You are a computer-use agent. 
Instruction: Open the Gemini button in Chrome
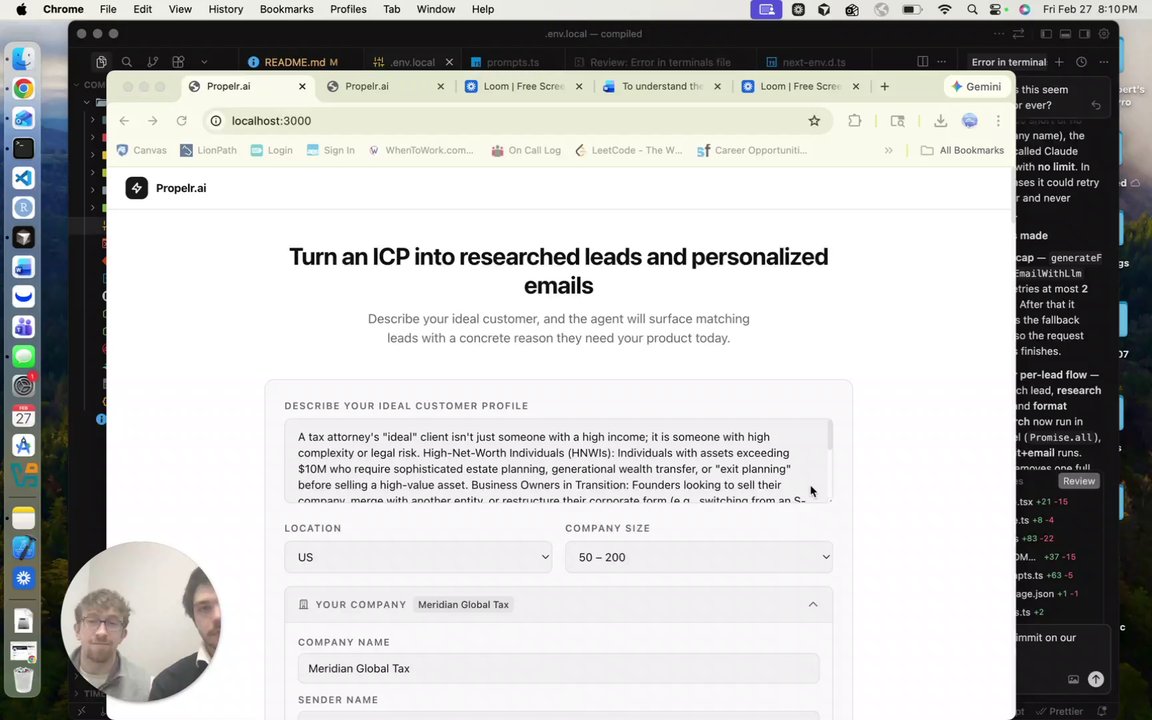[976, 86]
